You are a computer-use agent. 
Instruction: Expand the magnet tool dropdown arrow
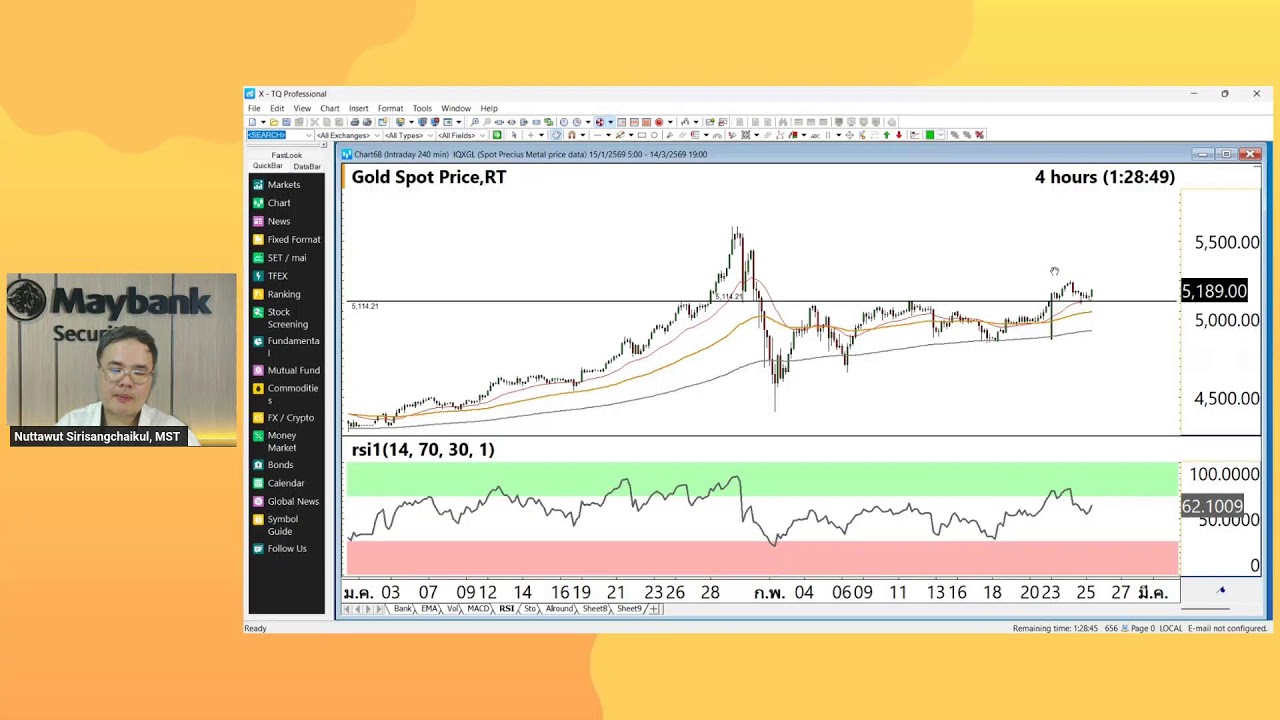pos(583,135)
